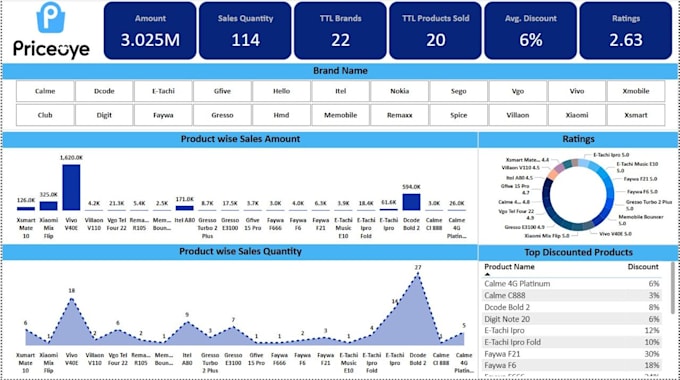
Task: Click the Gresso E3100 4.9 donut label
Action: [524, 227]
